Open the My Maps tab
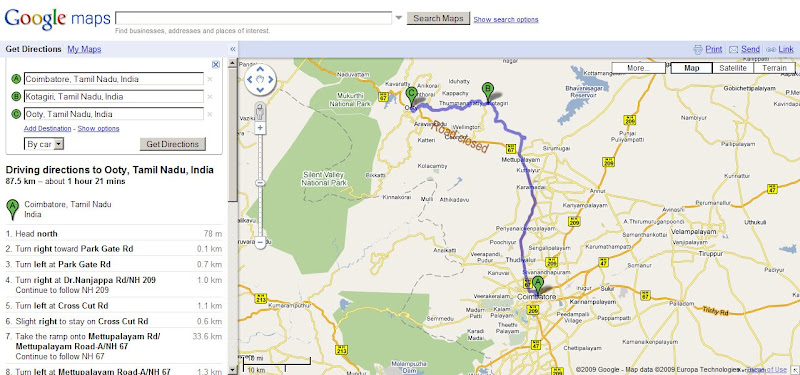The height and width of the screenshot is (375, 800). coord(84,49)
